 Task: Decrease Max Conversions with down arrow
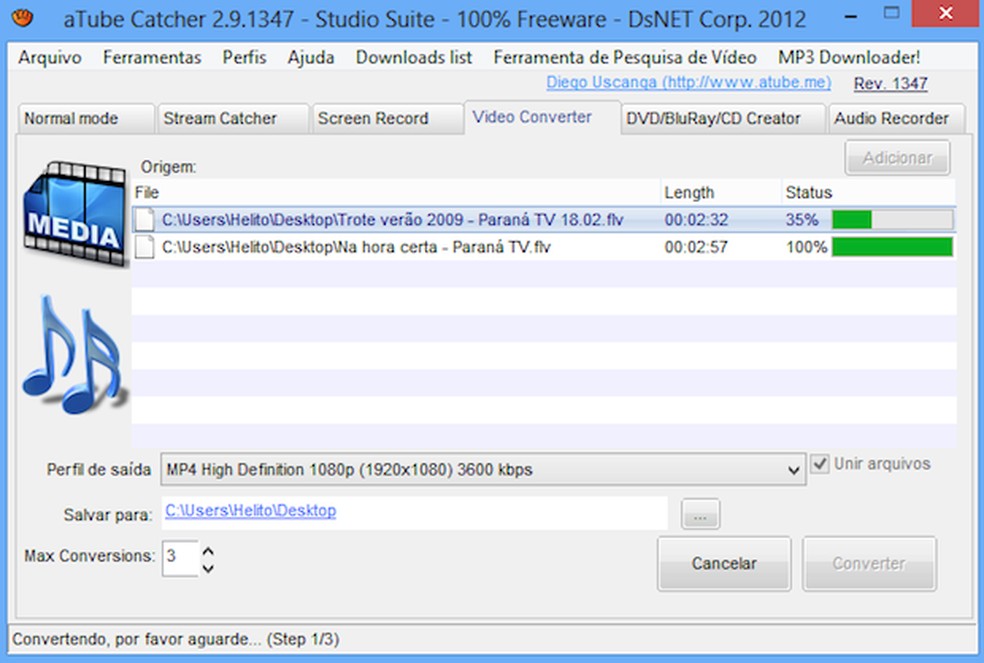click(208, 568)
